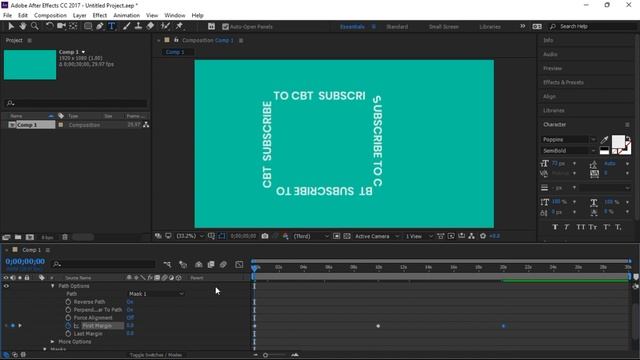This screenshot has height=360, width=640.
Task: Toggle Perpendicular To Path stopwatch
Action: coord(68,310)
